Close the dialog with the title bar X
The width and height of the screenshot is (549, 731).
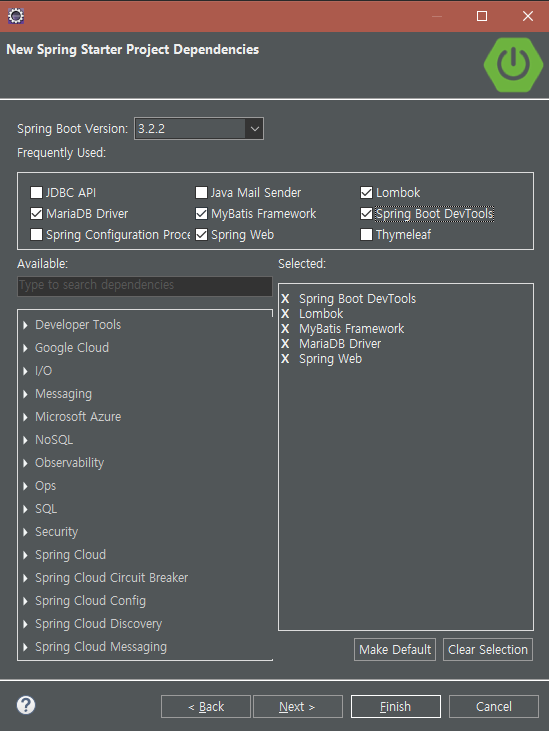pos(528,16)
